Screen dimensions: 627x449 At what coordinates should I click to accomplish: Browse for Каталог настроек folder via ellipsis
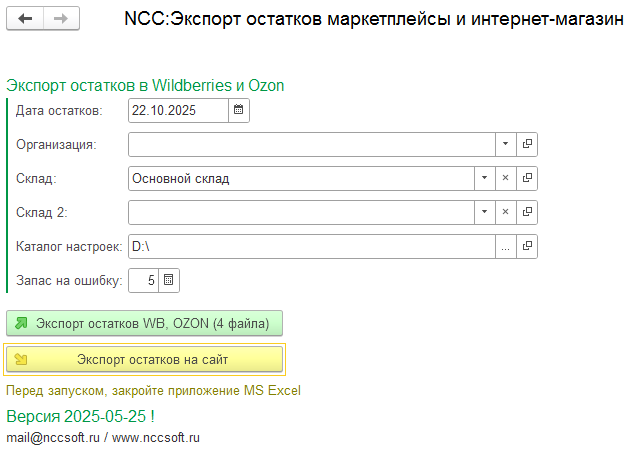(x=506, y=246)
